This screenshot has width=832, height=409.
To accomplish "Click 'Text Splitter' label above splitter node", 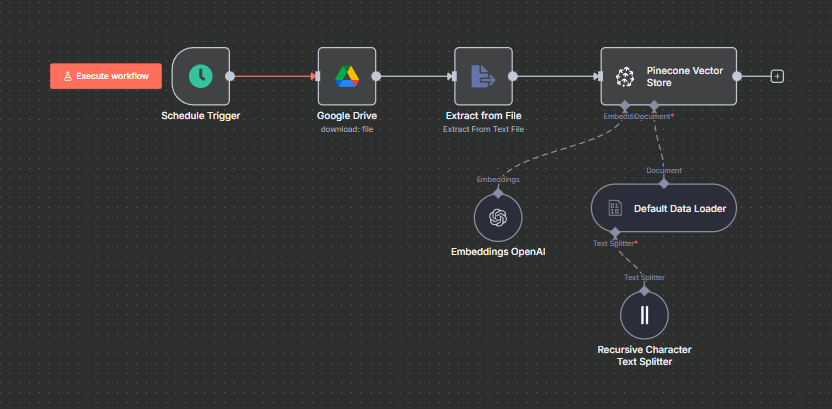I will click(x=644, y=277).
